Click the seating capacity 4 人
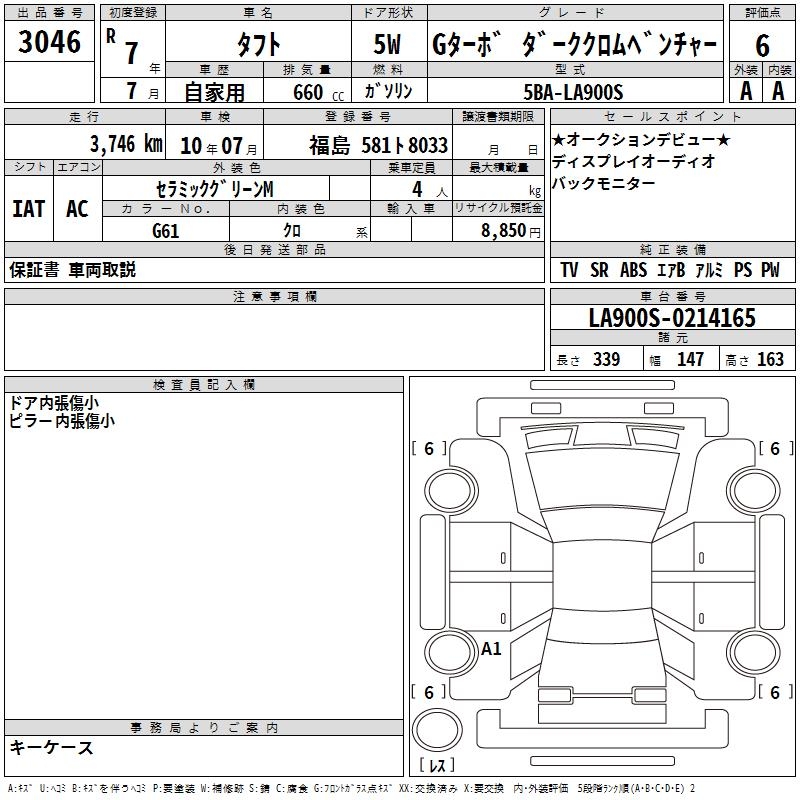 click(x=430, y=190)
